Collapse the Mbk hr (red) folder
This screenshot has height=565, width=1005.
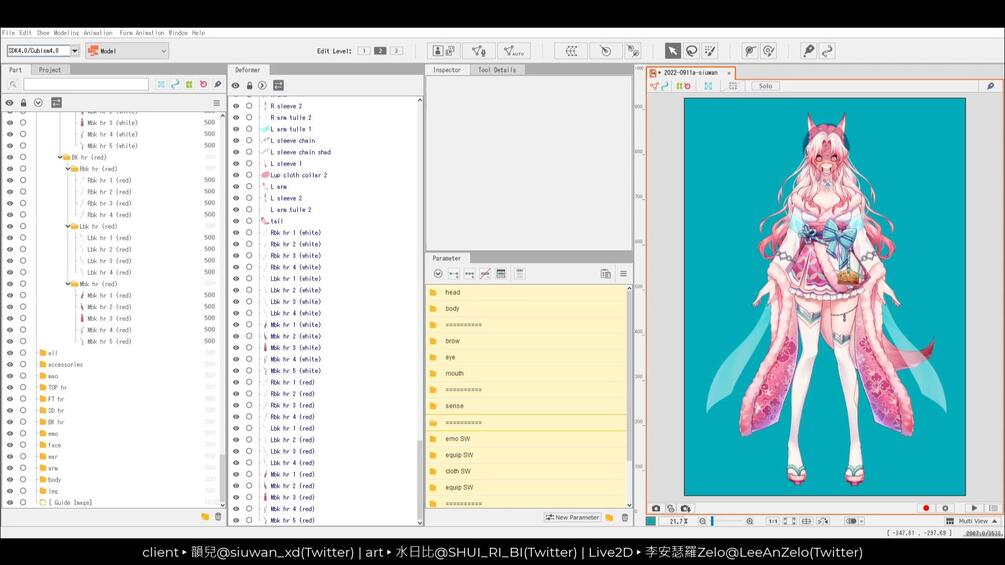[68, 284]
